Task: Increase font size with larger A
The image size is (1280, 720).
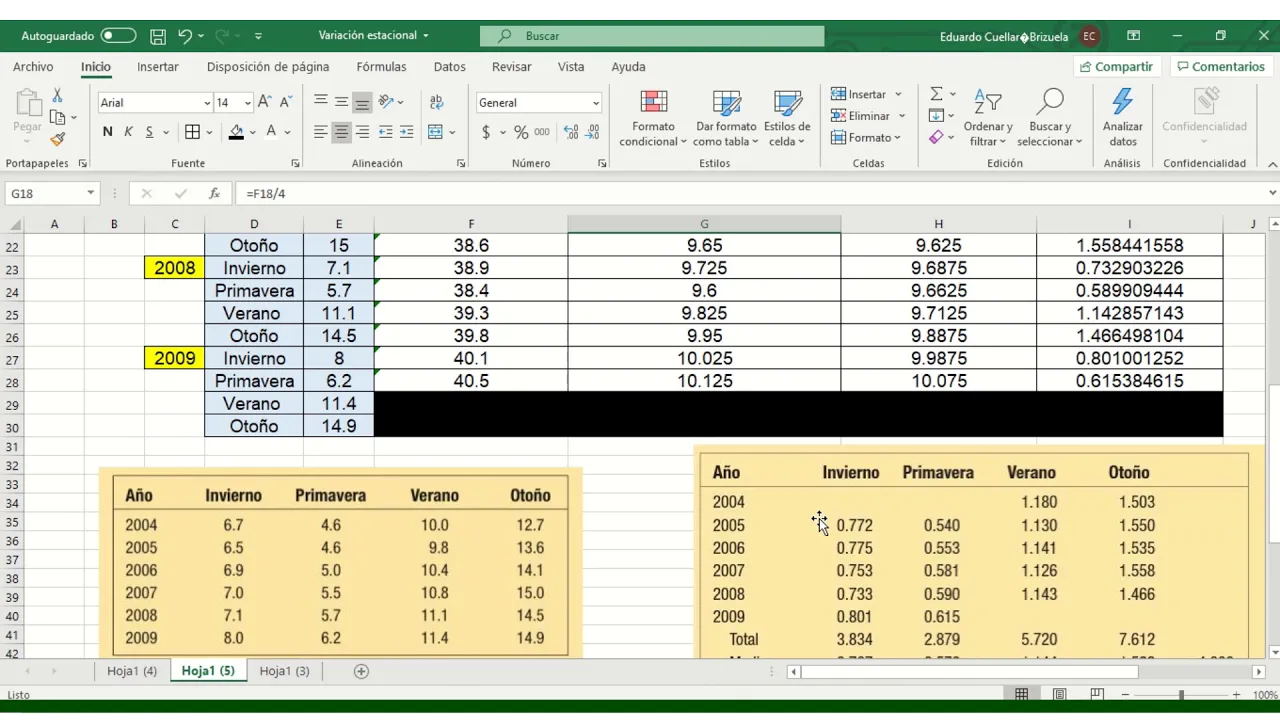Action: click(x=264, y=102)
